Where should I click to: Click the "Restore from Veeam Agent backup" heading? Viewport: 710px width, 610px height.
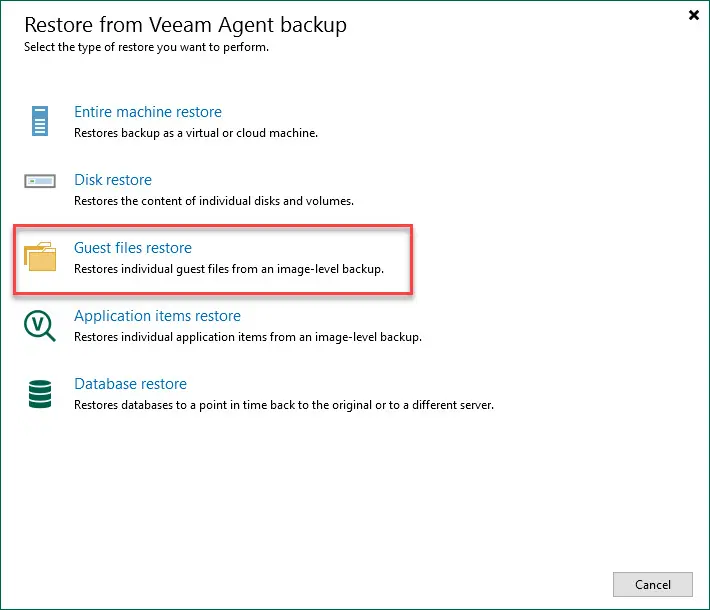coord(185,23)
